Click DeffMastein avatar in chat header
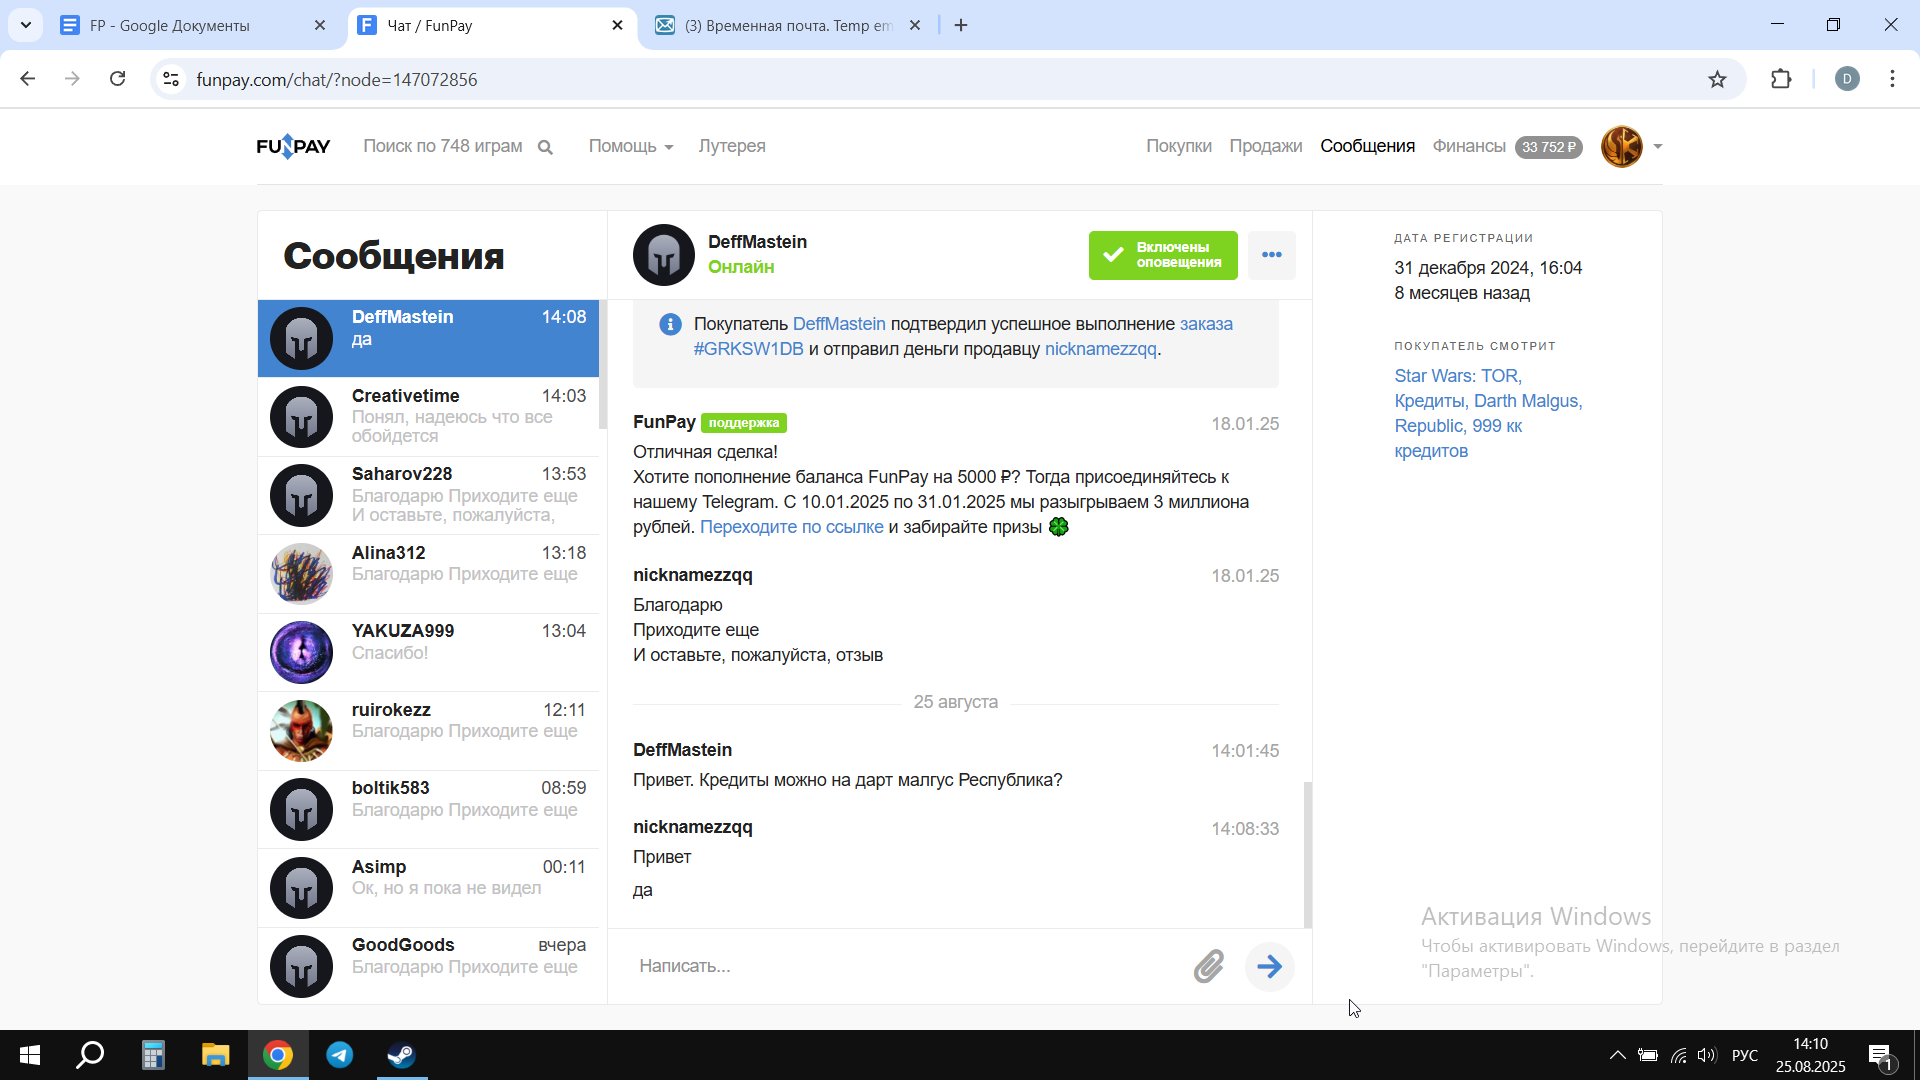 point(664,255)
